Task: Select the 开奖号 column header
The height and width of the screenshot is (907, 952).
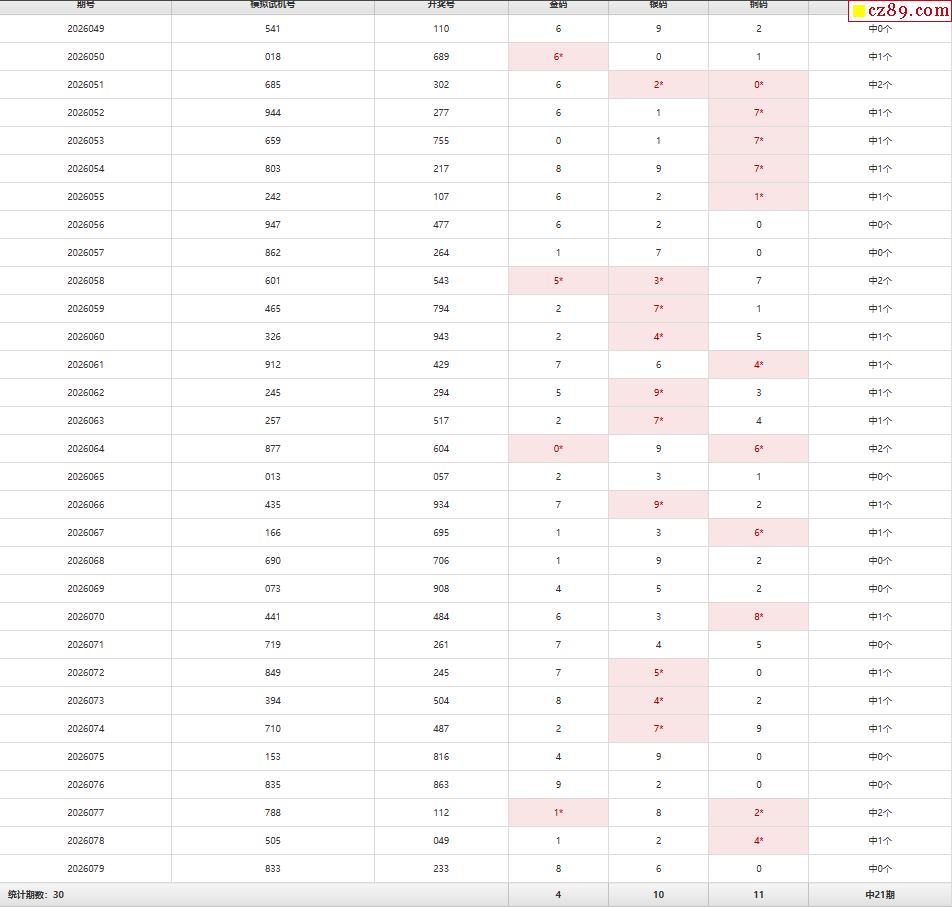Action: [441, 5]
